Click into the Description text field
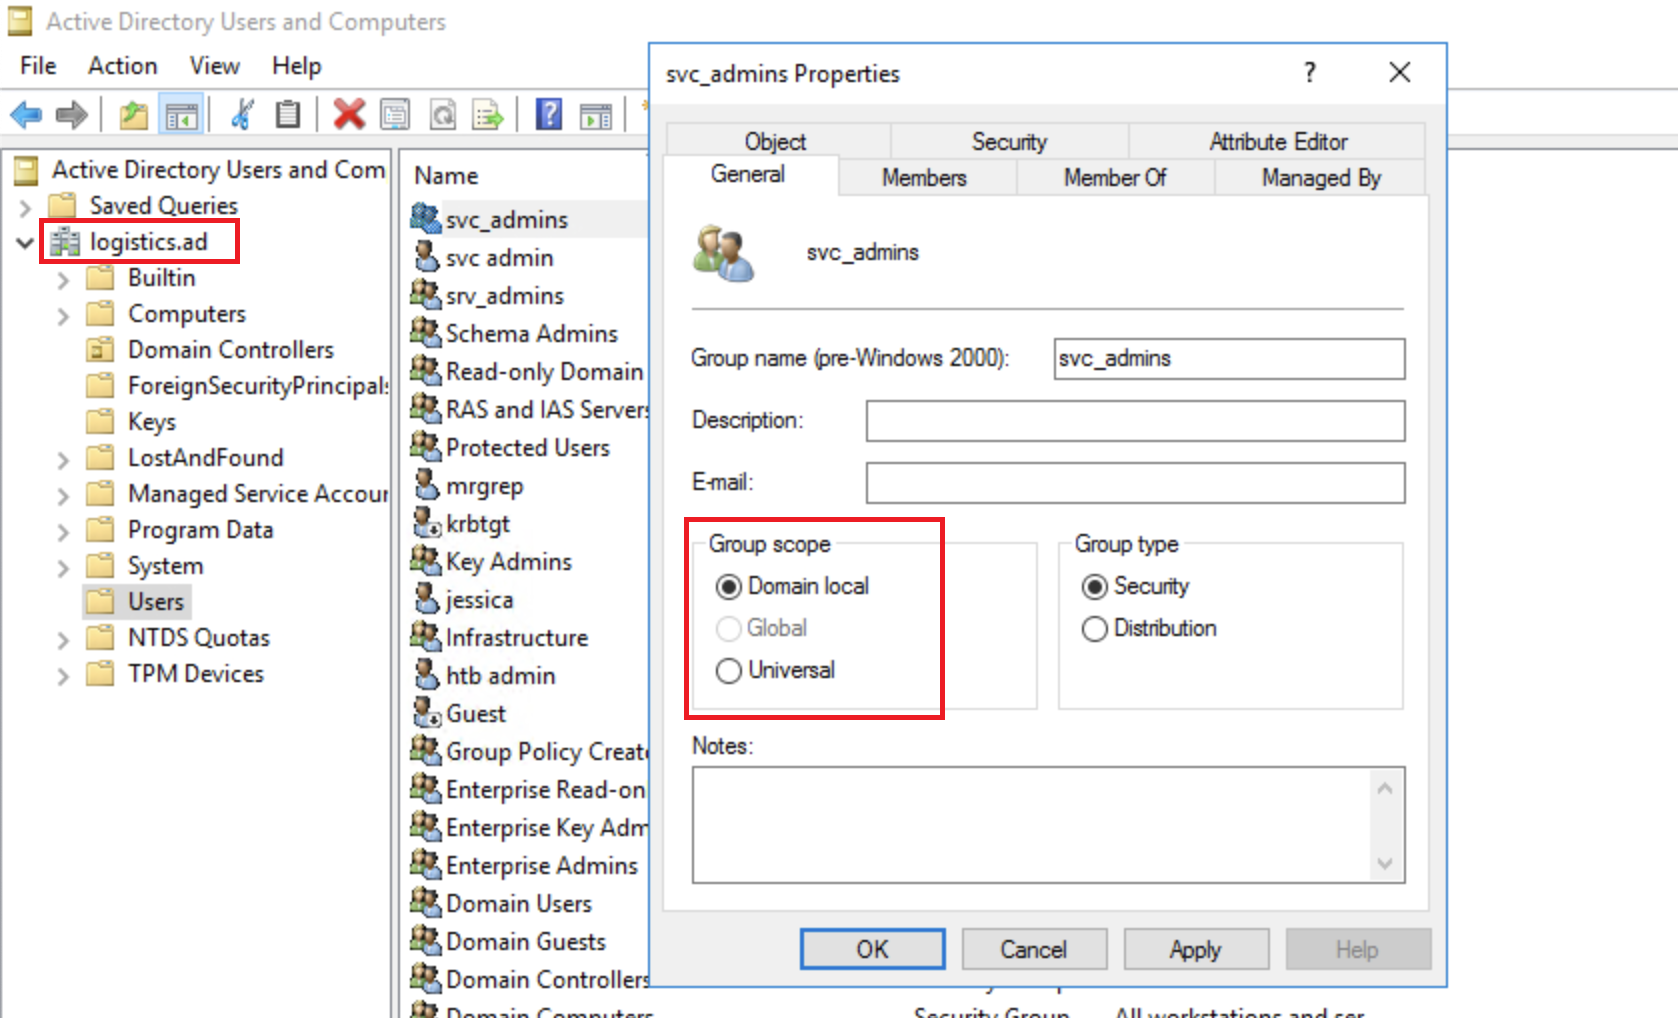Image resolution: width=1678 pixels, height=1018 pixels. [1134, 421]
